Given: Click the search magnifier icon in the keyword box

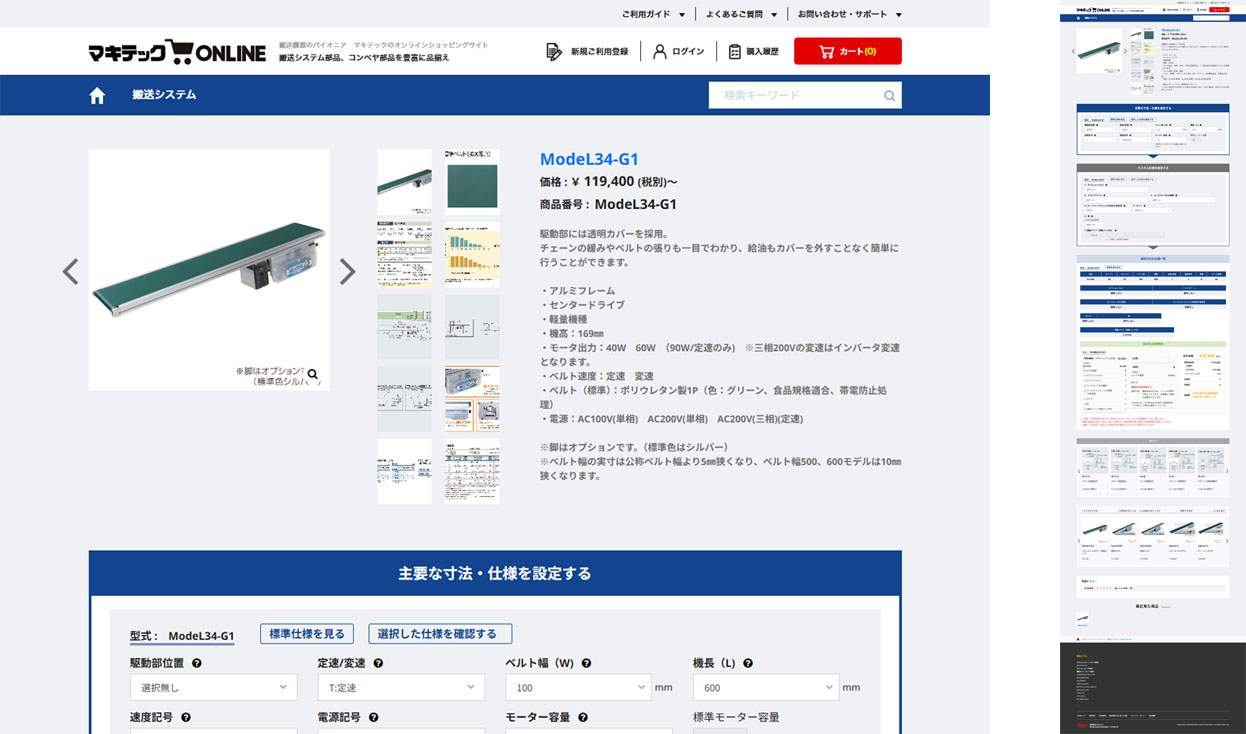Looking at the screenshot, I should pyautogui.click(x=889, y=96).
